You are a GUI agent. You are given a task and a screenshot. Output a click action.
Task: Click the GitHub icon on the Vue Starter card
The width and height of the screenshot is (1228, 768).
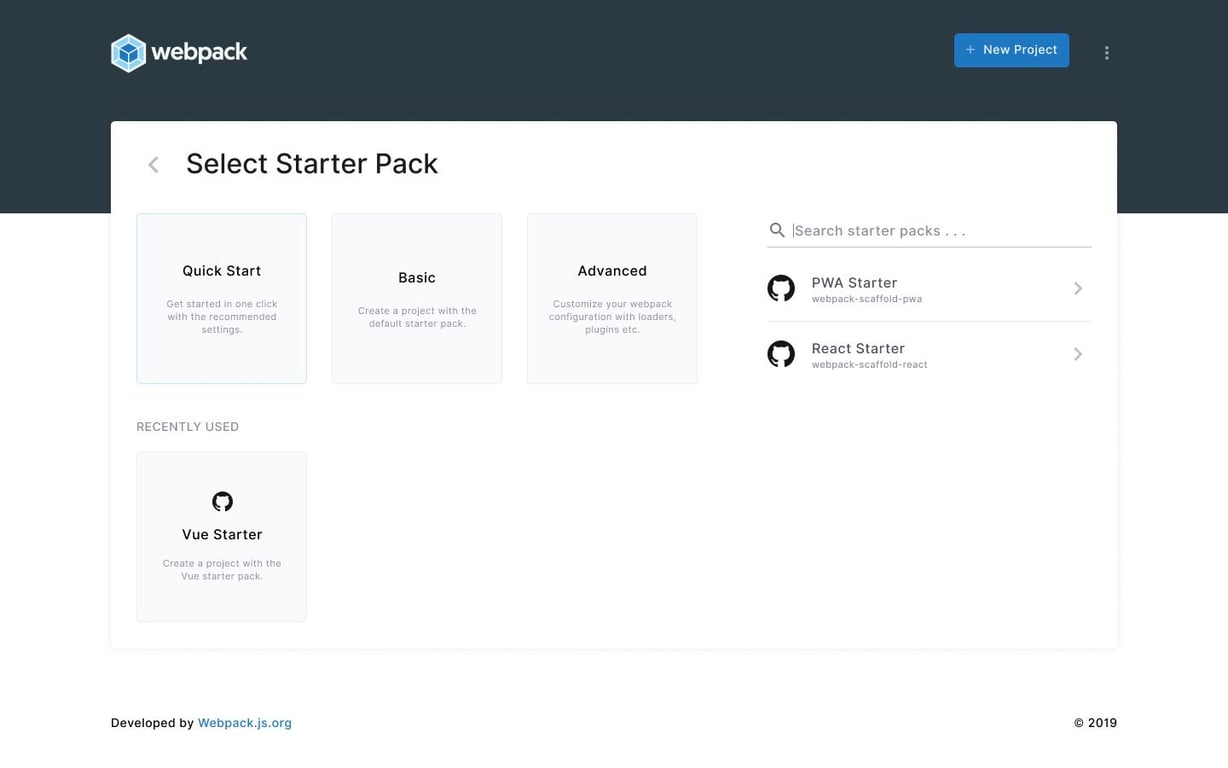point(221,501)
